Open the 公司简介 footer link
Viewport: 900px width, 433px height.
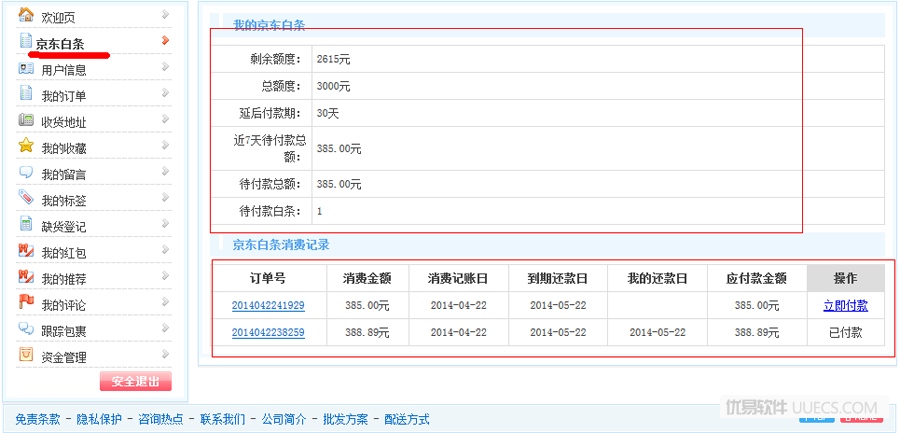point(284,419)
